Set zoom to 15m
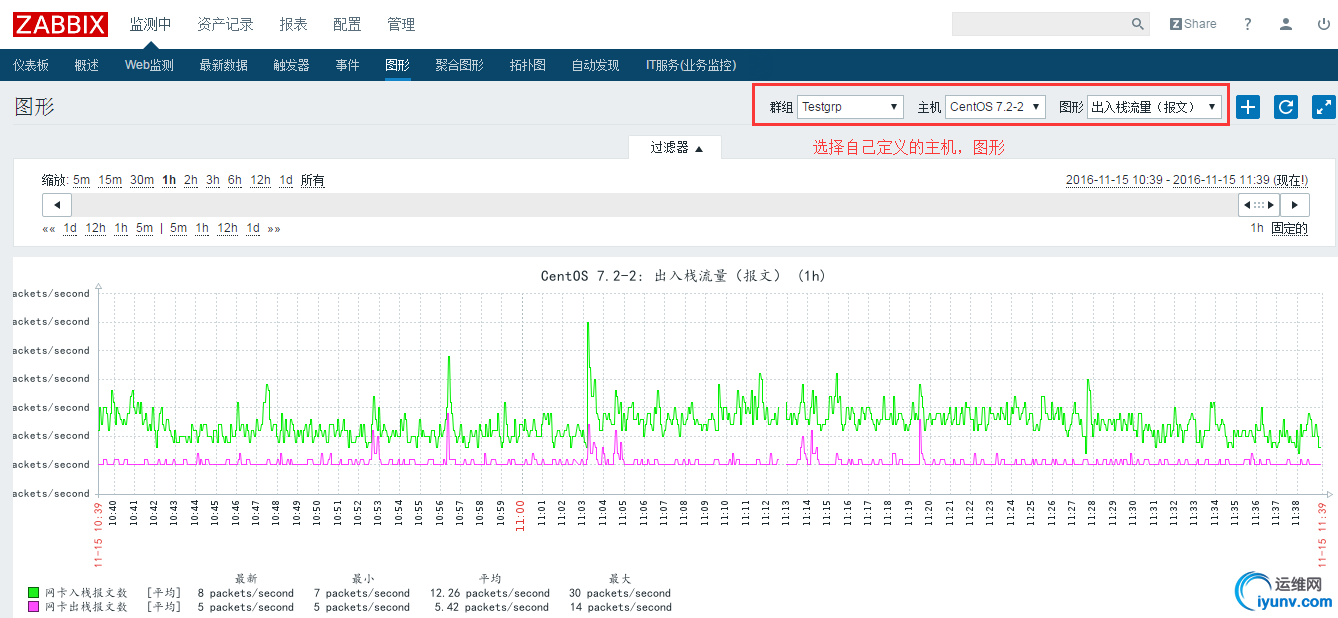Viewport: 1338px width, 618px height. coord(110,180)
